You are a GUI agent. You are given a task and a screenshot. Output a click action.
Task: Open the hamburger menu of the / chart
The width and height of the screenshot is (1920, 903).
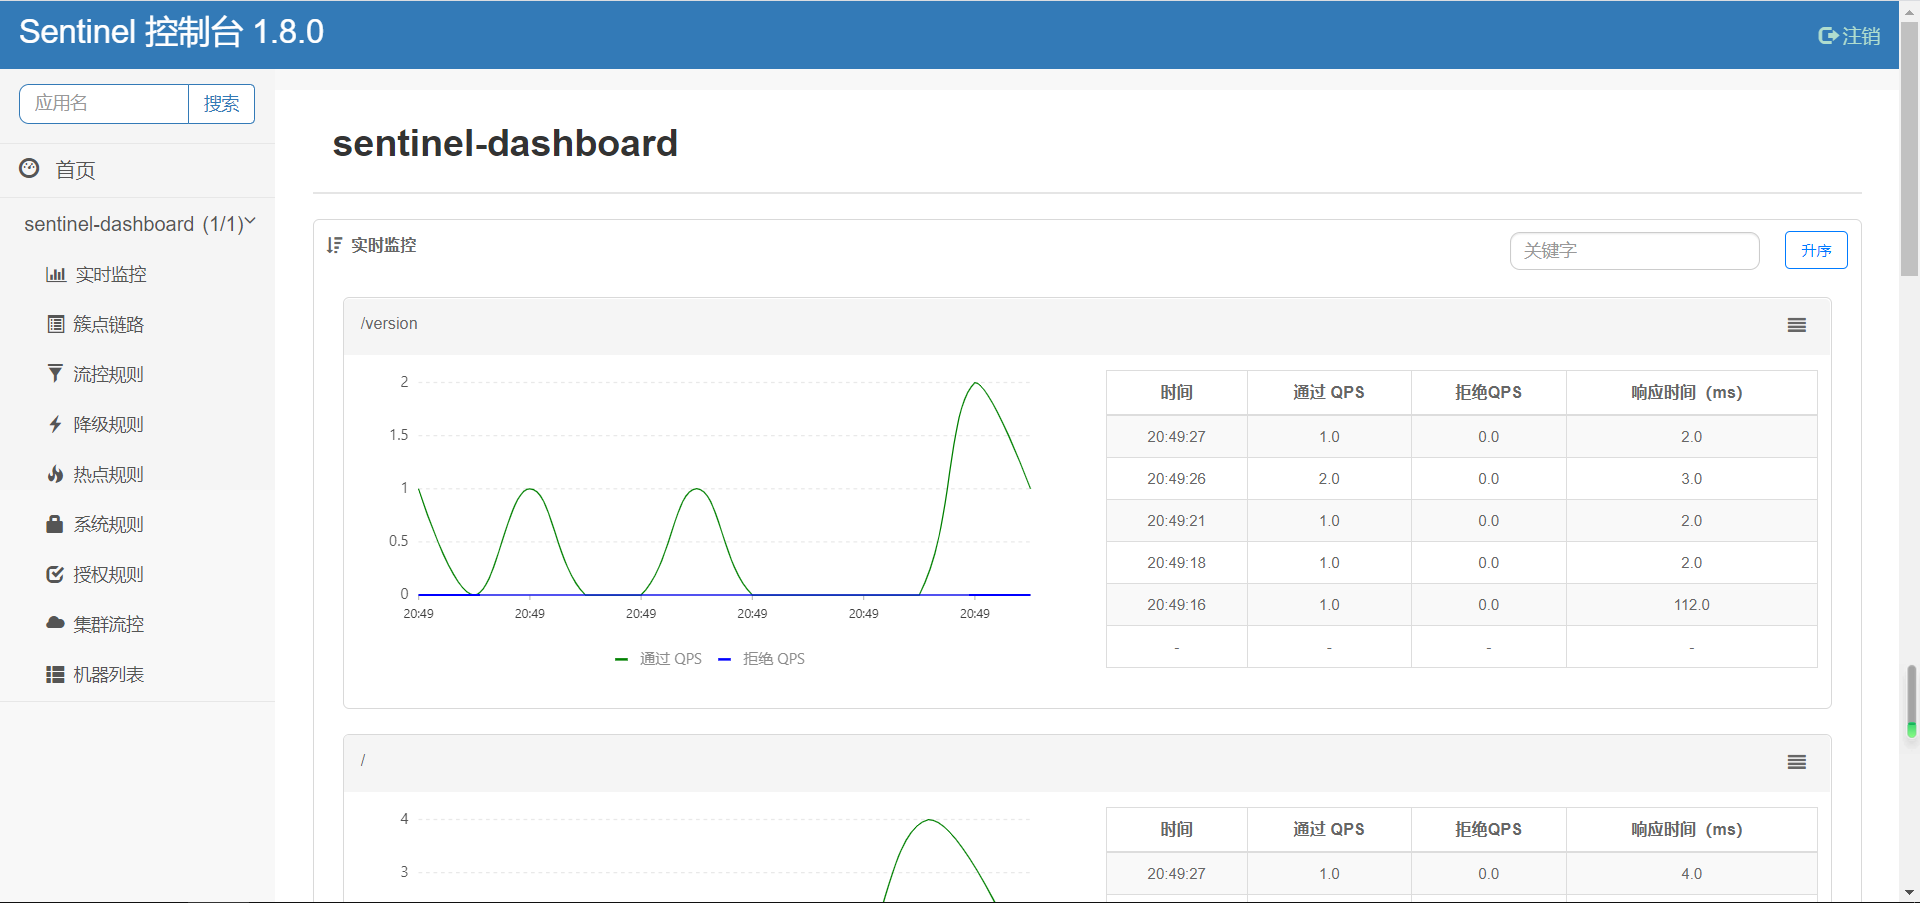click(x=1797, y=762)
